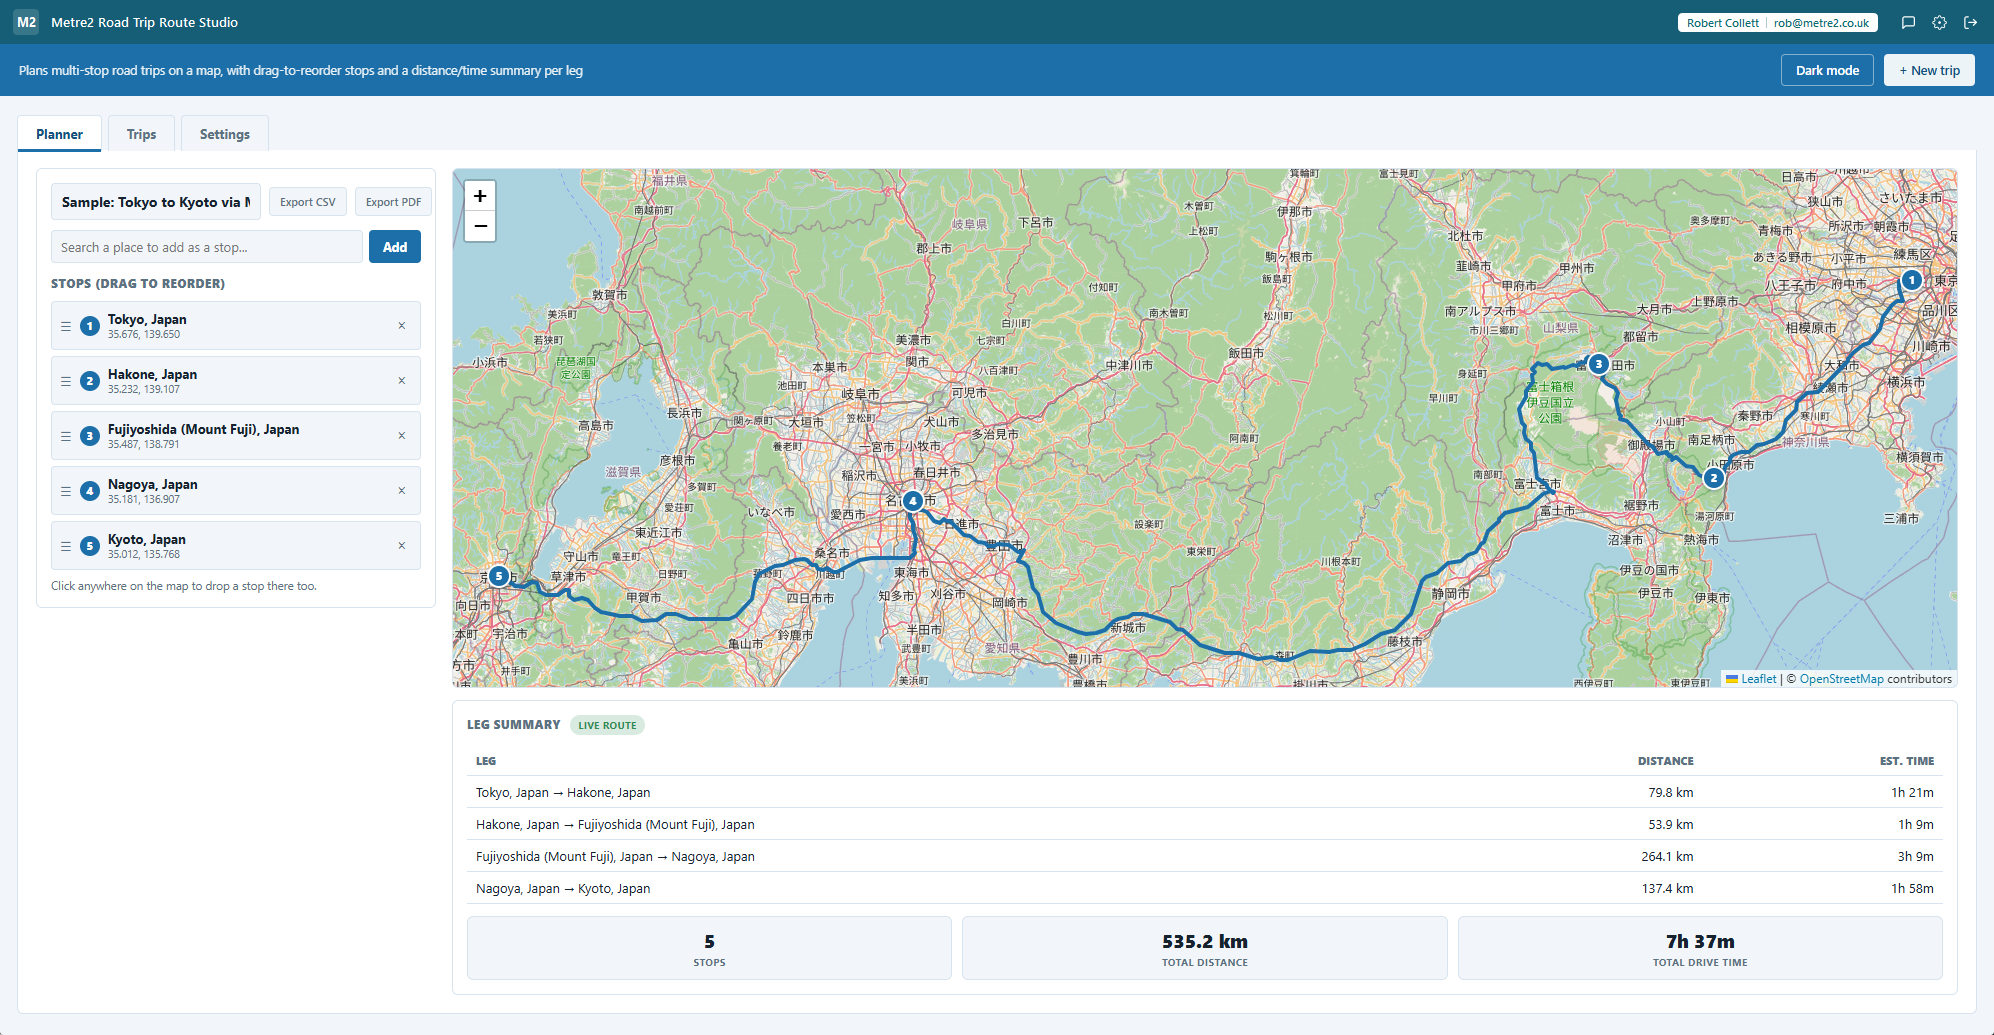Grab the drag handle for Hakone stop
Screen dimensions: 1994x1035
(x=66, y=381)
